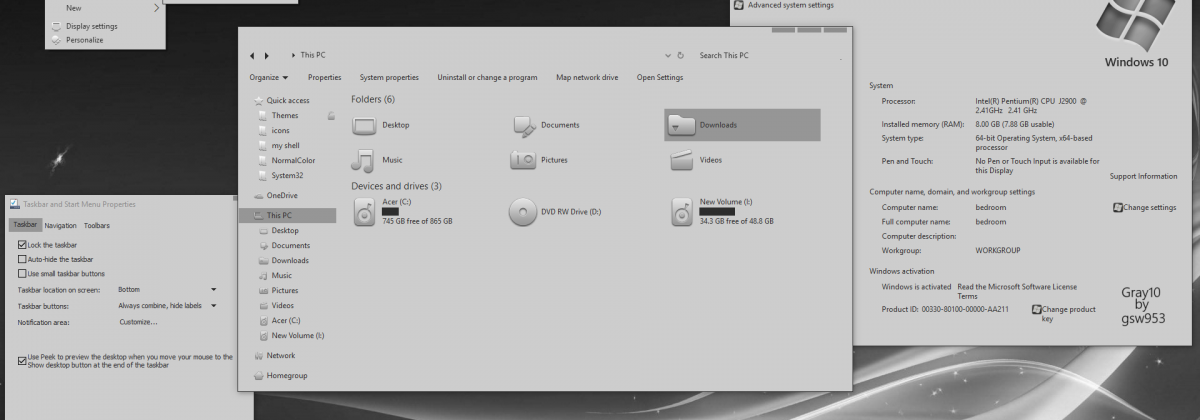
Task: Expand the New submenu arrow
Action: pyautogui.click(x=157, y=8)
